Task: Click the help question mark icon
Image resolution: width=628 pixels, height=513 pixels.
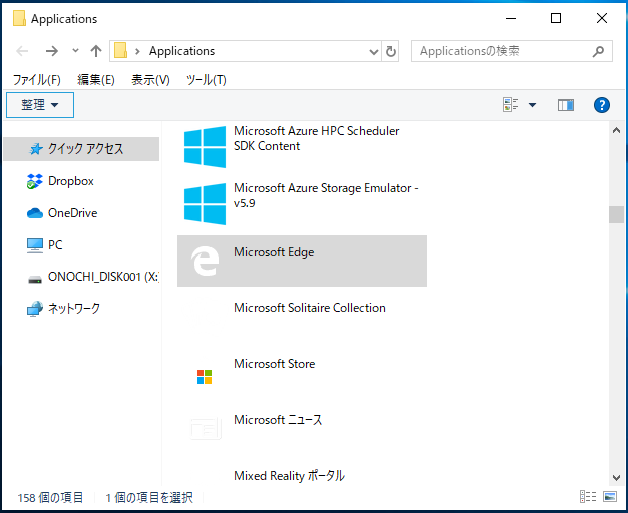Action: click(602, 105)
